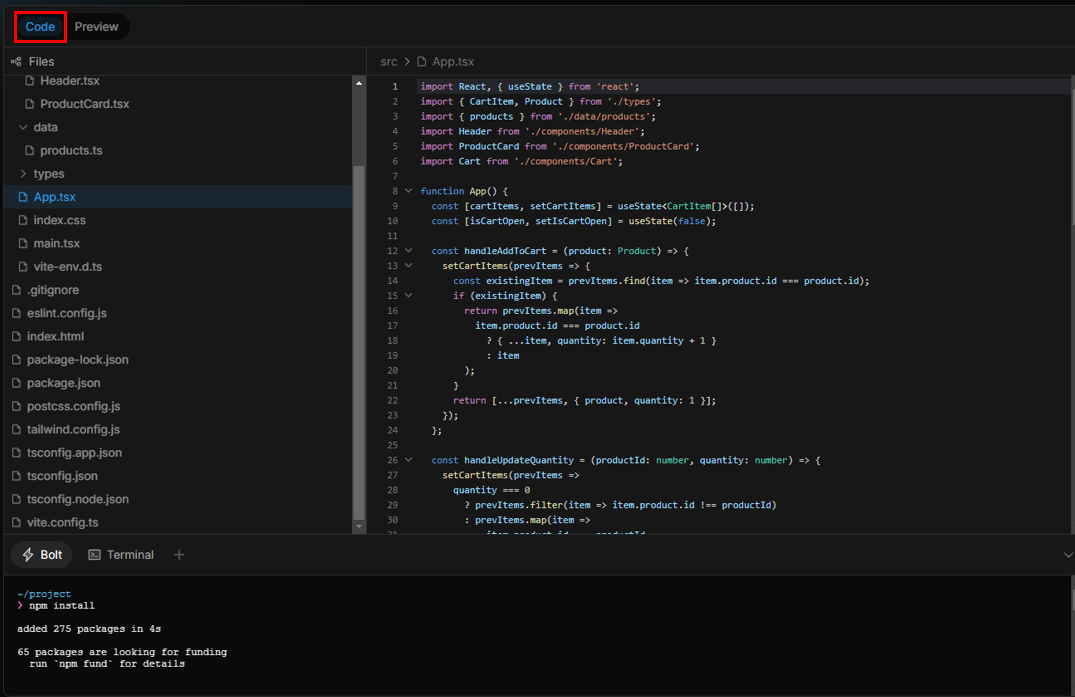The image size is (1075, 697).
Task: Select App.tsx in file tree
Action: [x=178, y=197]
